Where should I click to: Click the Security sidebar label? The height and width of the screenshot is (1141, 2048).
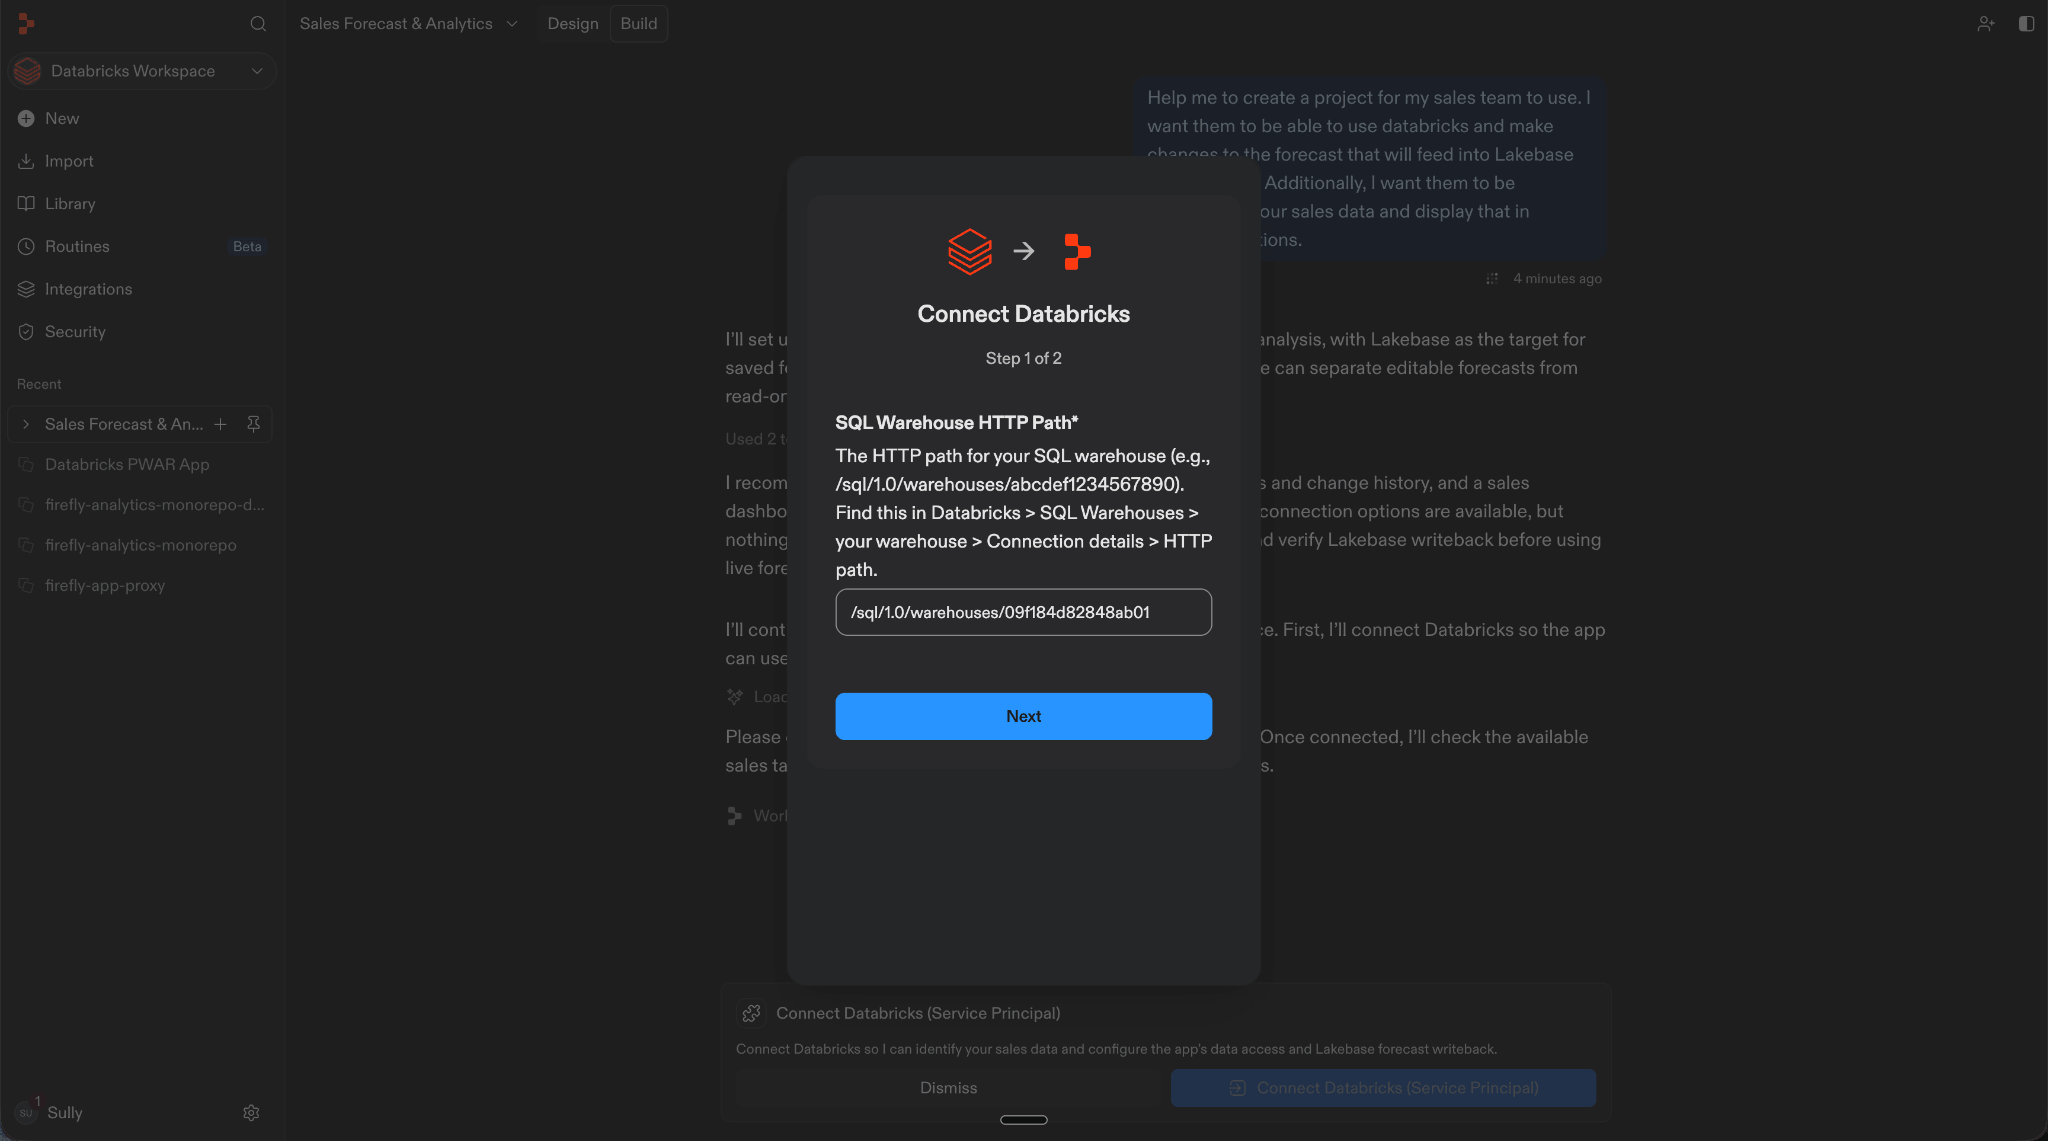pyautogui.click(x=75, y=332)
